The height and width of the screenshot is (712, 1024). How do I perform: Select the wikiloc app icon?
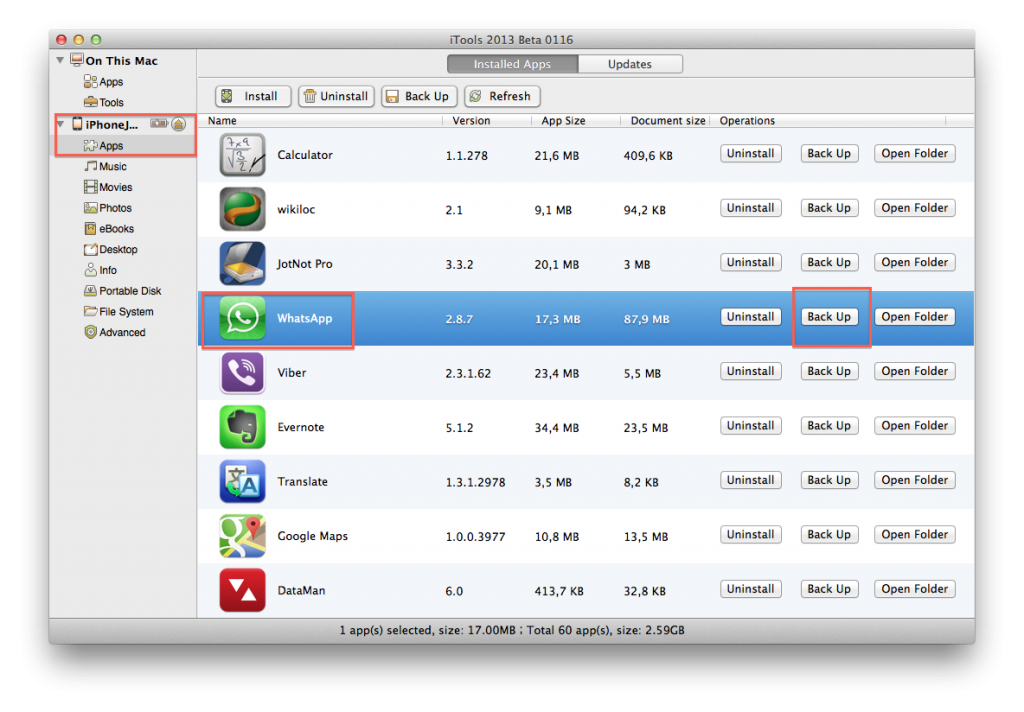[242, 209]
